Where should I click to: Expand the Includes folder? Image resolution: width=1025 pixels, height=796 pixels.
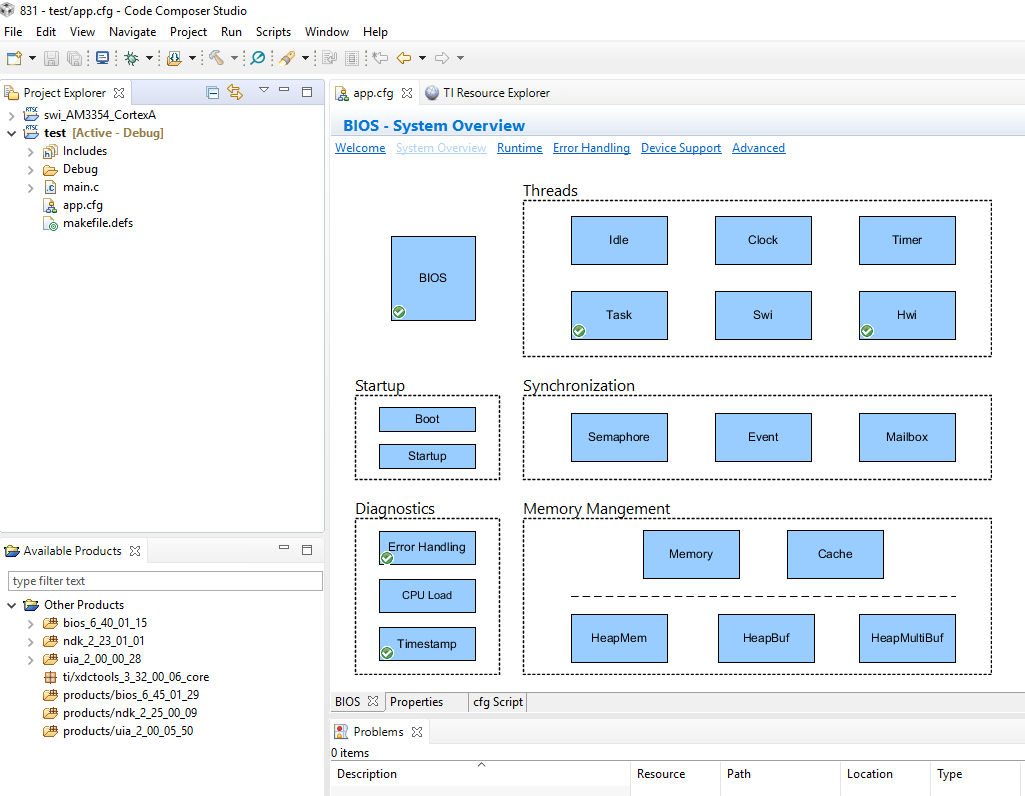pos(31,152)
